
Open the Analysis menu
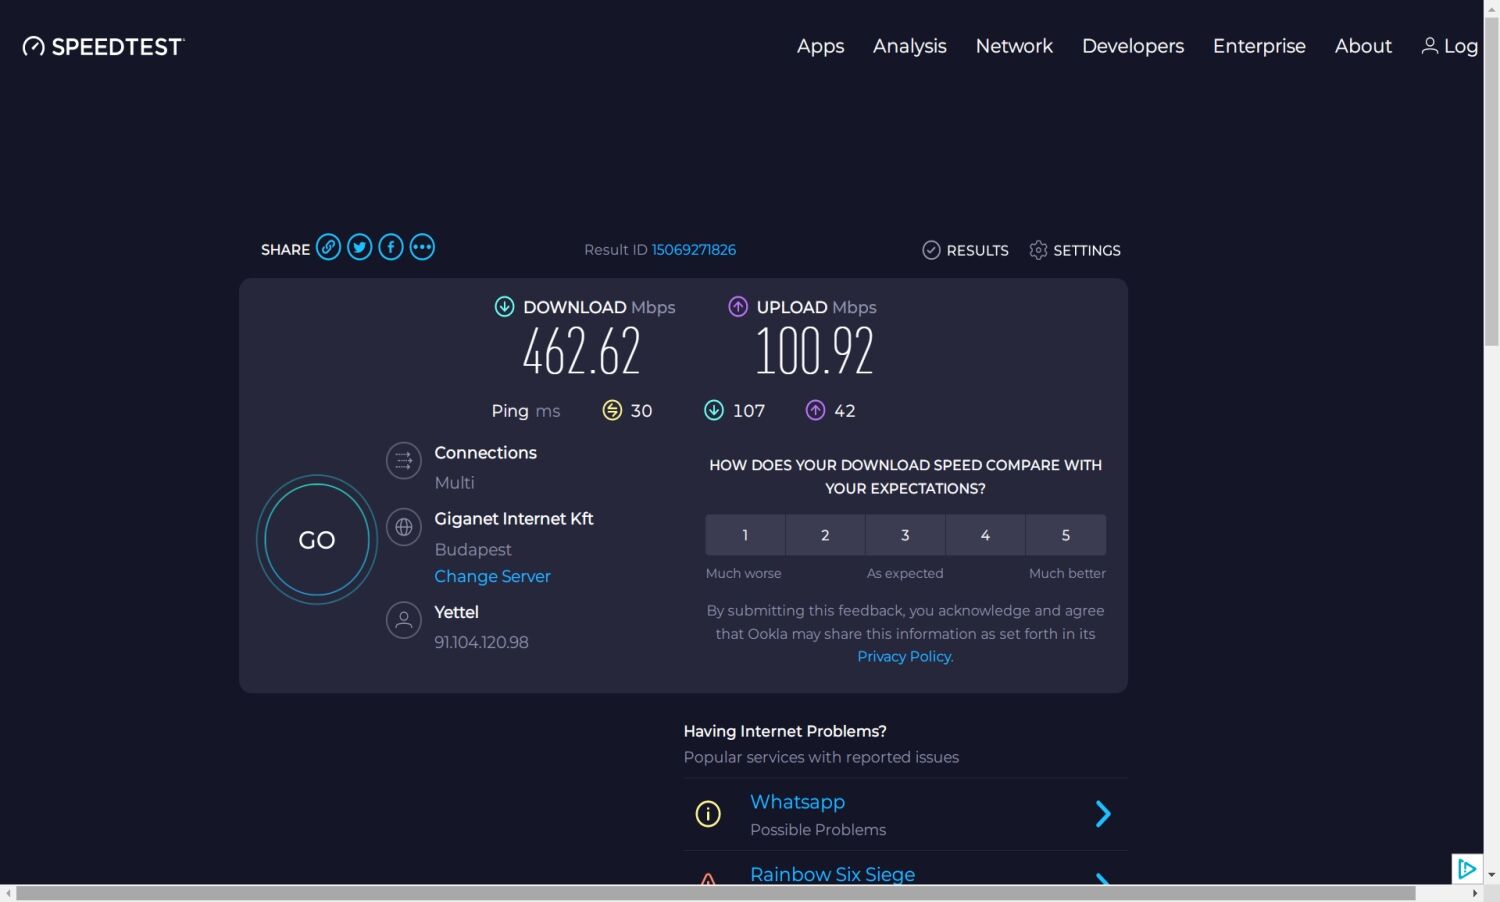click(x=909, y=46)
